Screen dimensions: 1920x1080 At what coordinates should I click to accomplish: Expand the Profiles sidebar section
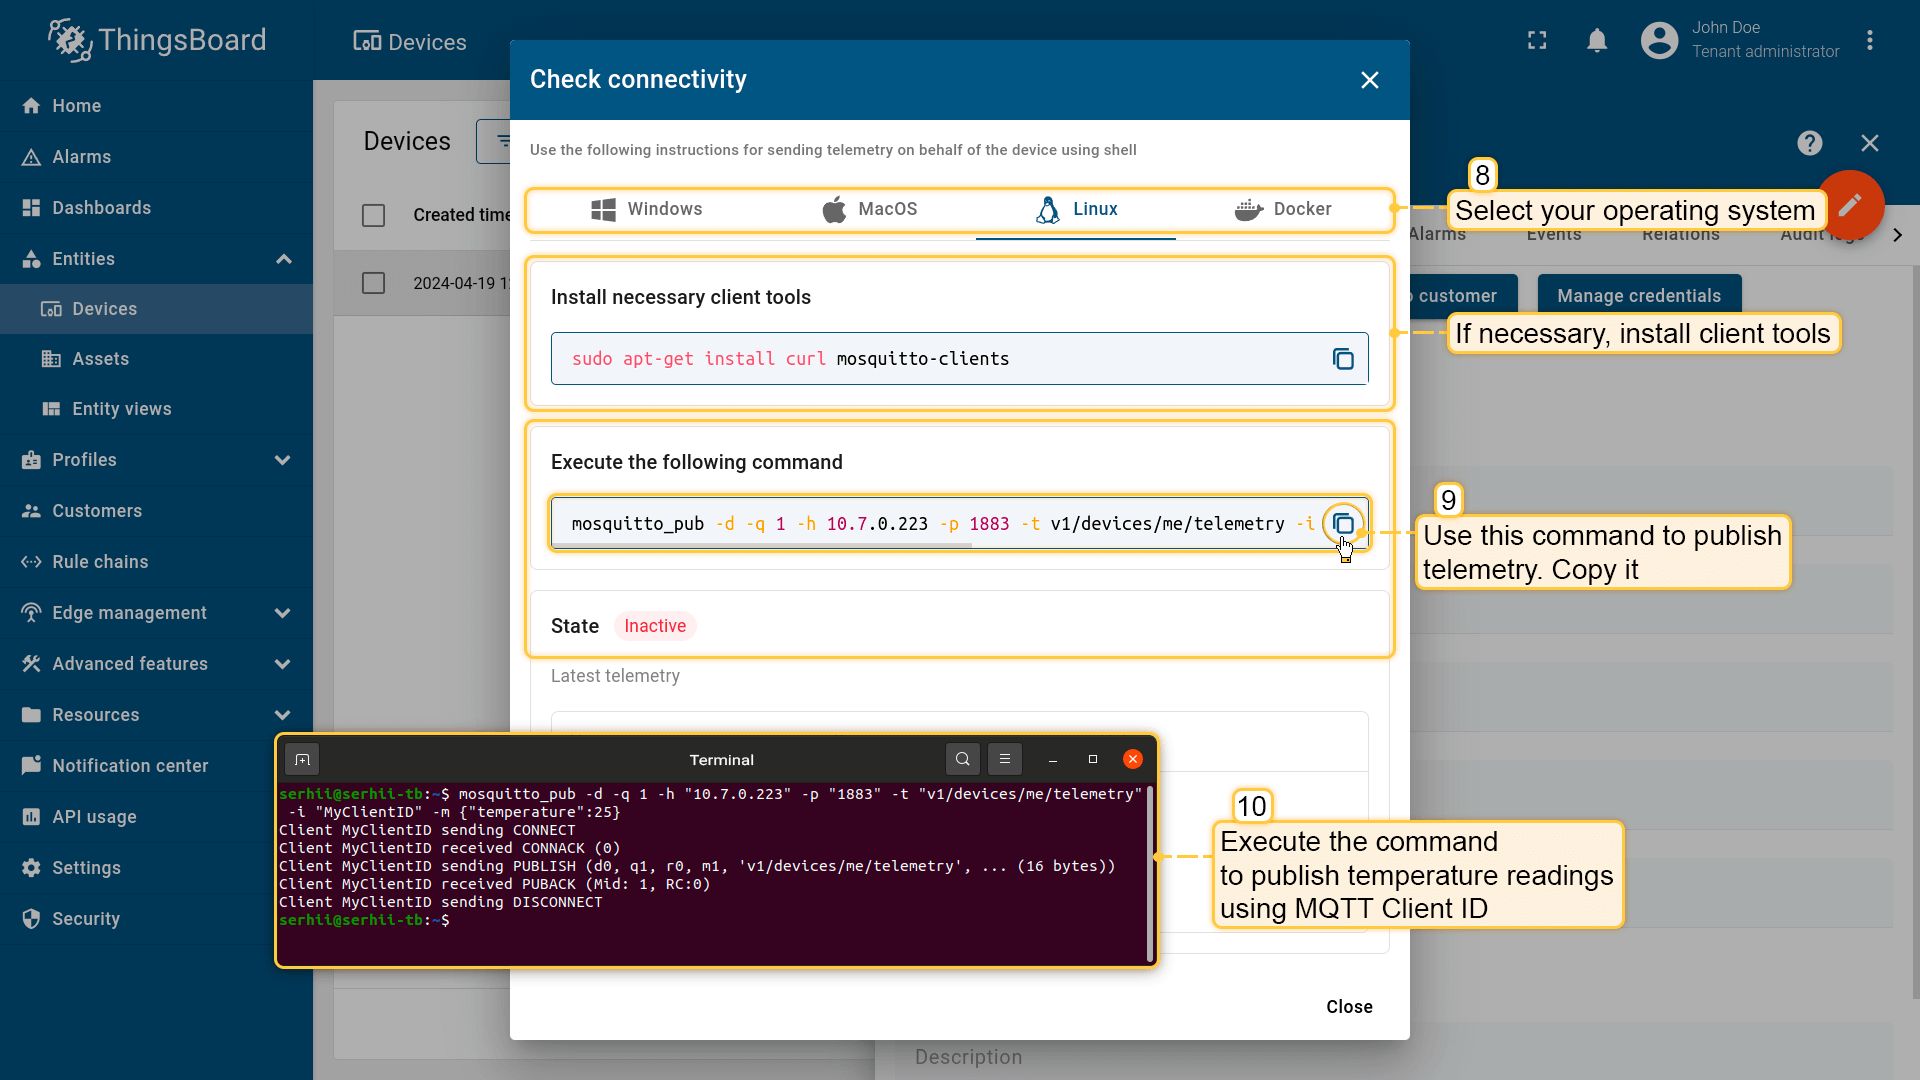pyautogui.click(x=283, y=460)
